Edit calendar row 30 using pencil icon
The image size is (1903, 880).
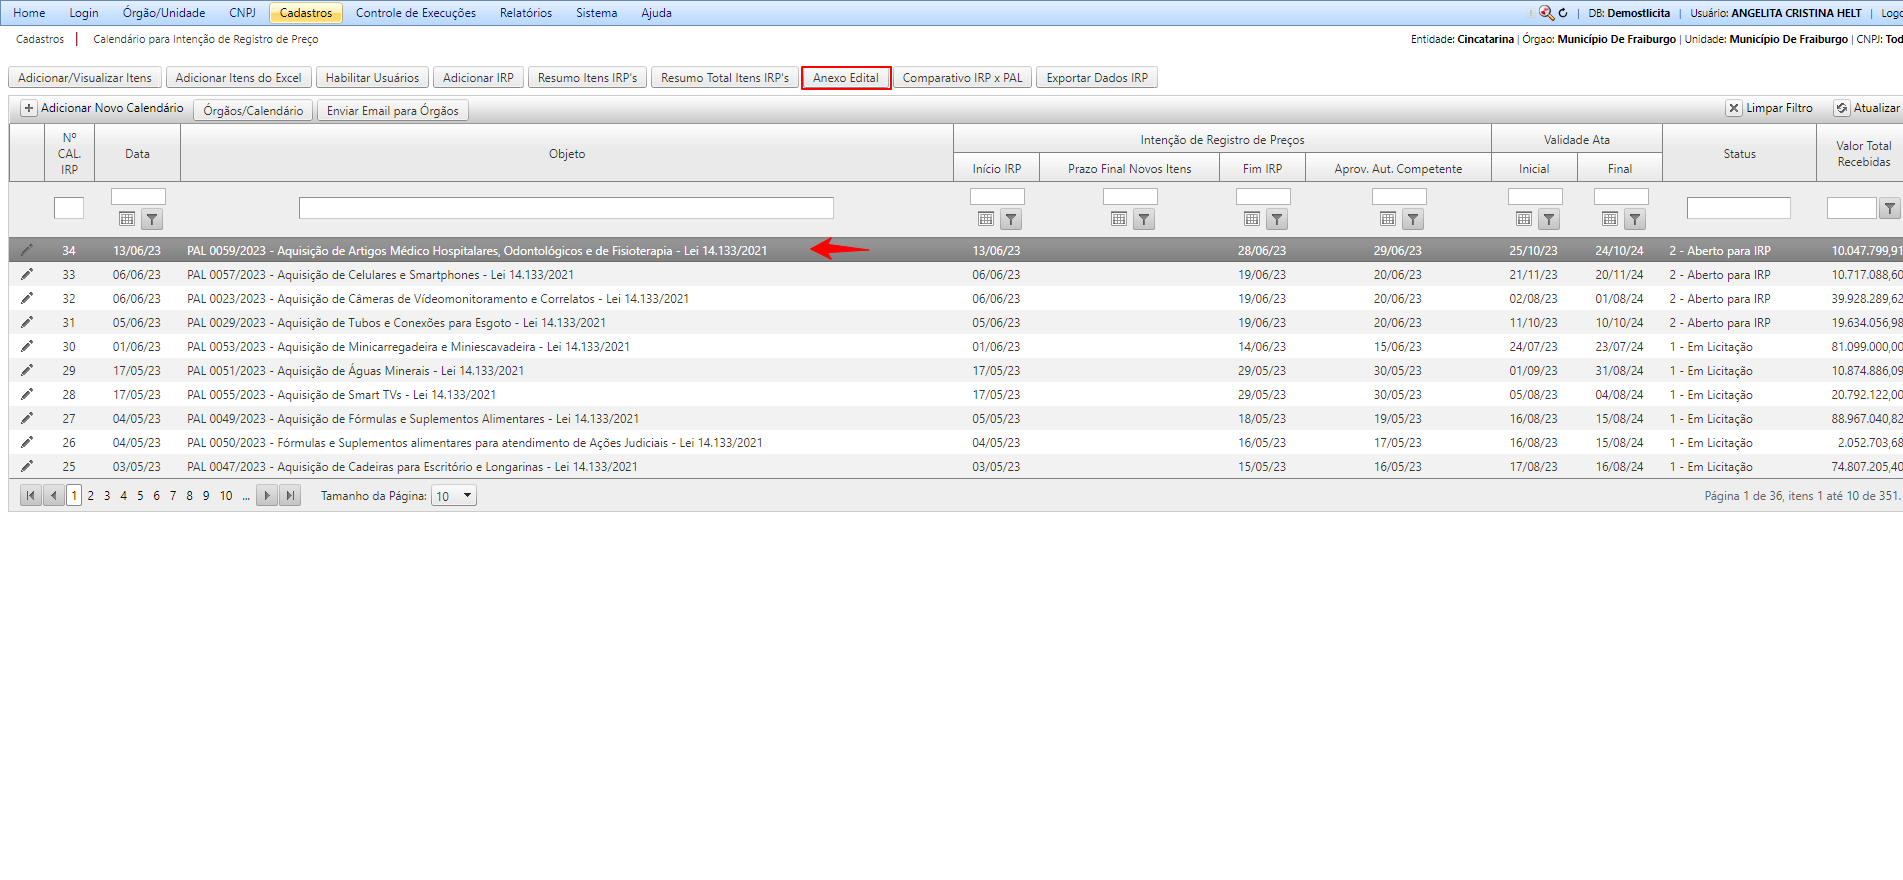click(x=27, y=346)
